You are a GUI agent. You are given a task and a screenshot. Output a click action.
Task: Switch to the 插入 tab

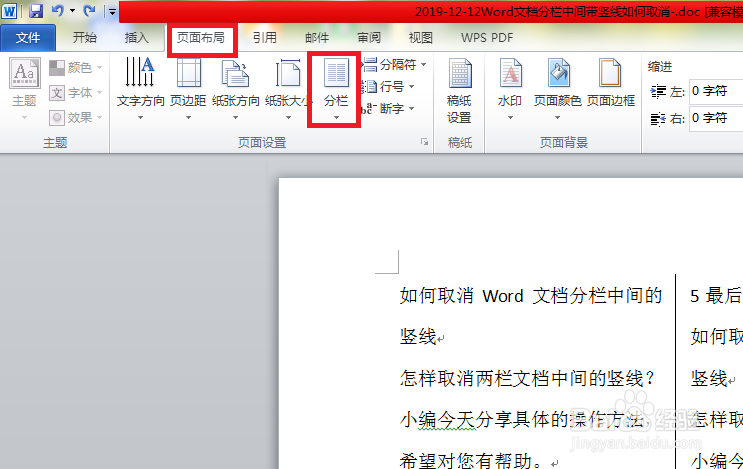pyautogui.click(x=136, y=37)
